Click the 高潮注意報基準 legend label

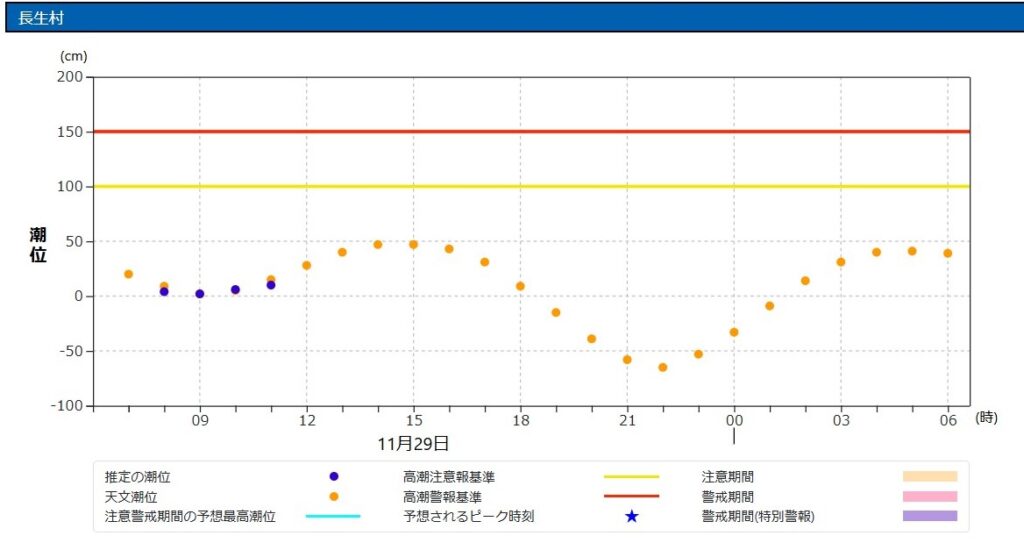click(x=449, y=477)
